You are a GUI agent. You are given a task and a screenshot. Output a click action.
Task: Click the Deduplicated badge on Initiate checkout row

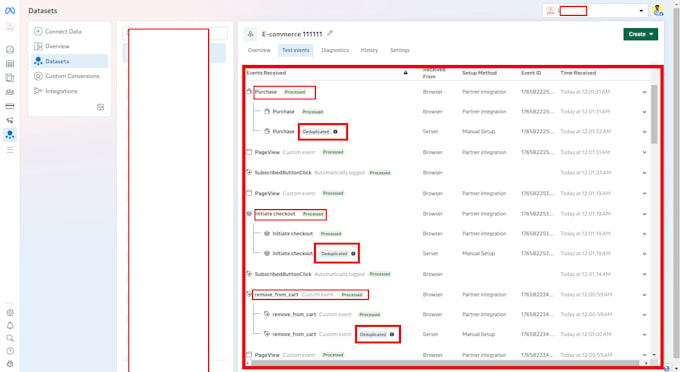334,254
